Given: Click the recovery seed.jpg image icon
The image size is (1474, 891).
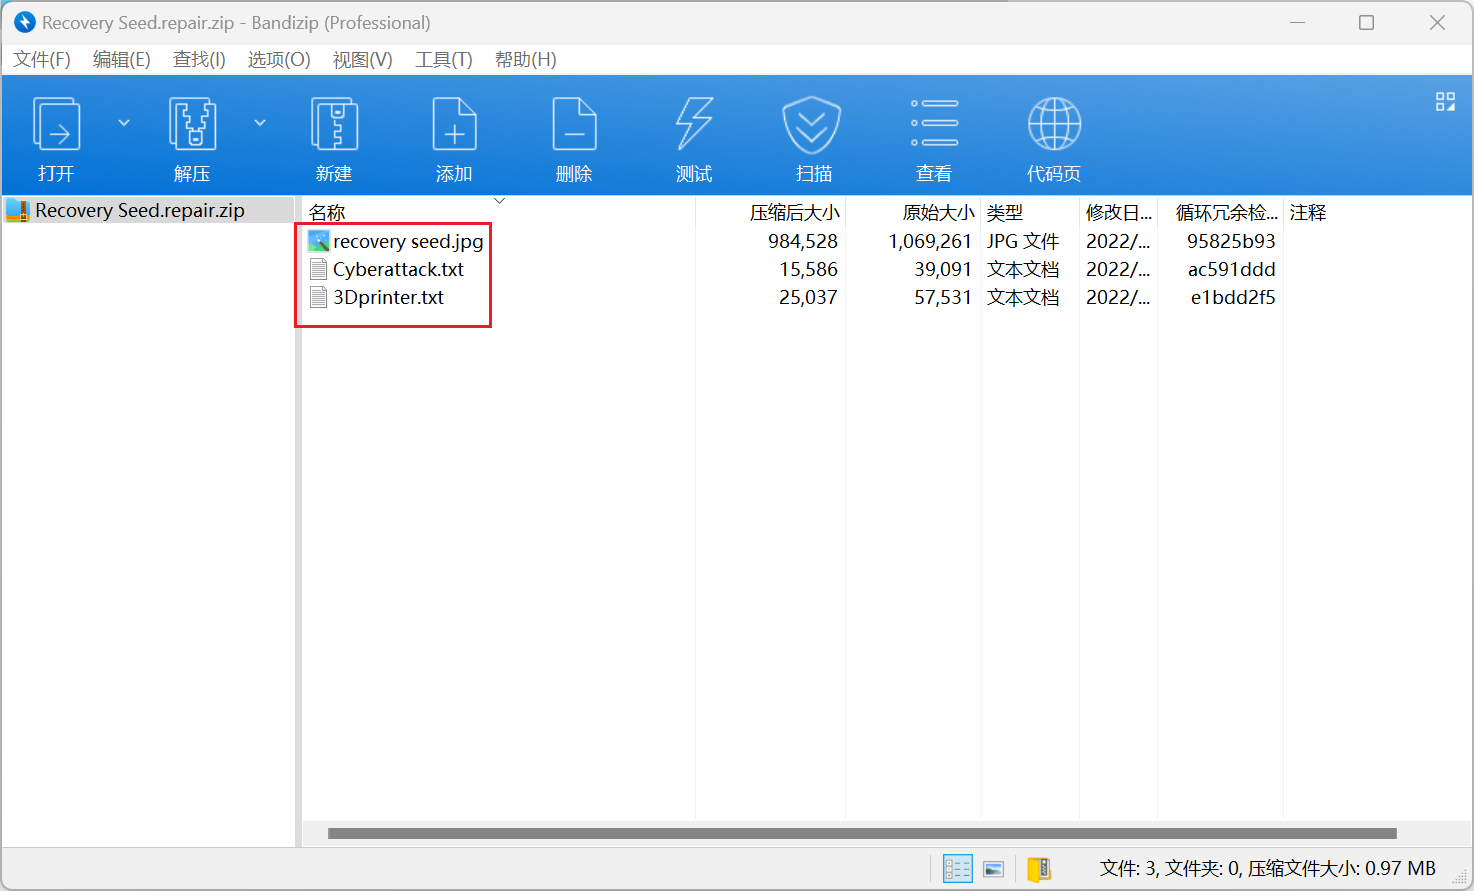Looking at the screenshot, I should [319, 241].
